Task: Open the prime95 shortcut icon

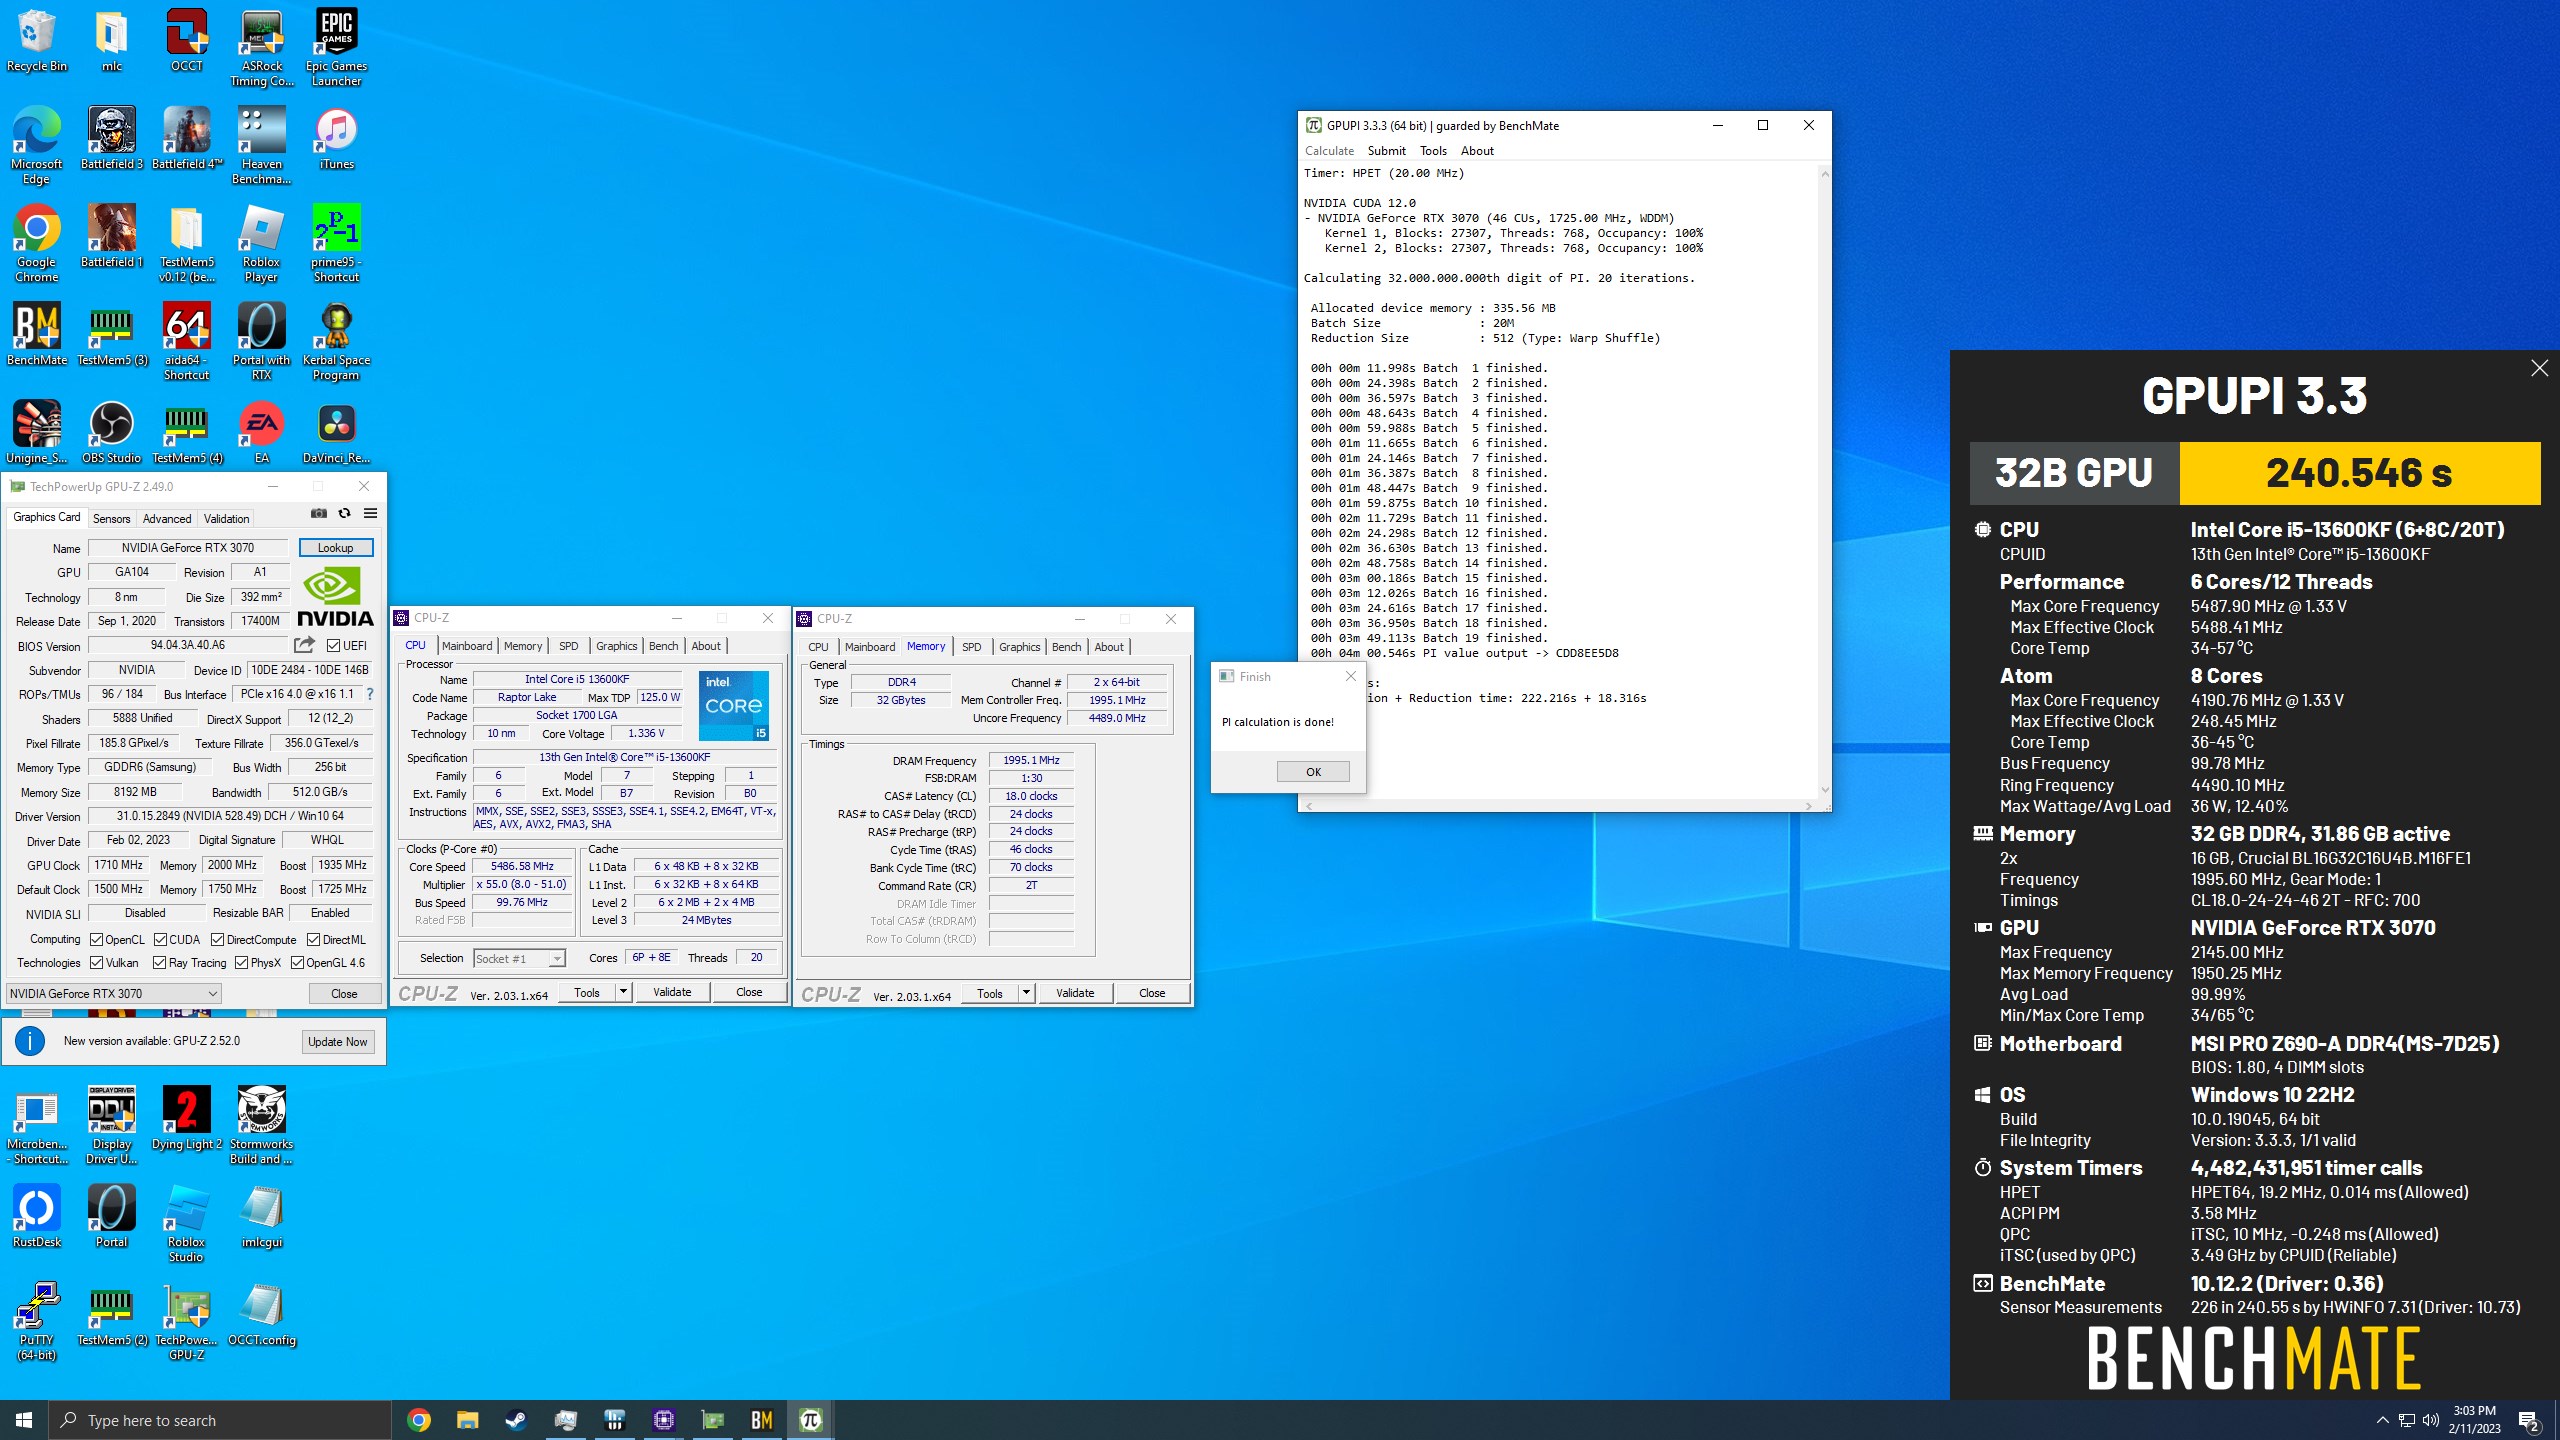Action: point(336,244)
